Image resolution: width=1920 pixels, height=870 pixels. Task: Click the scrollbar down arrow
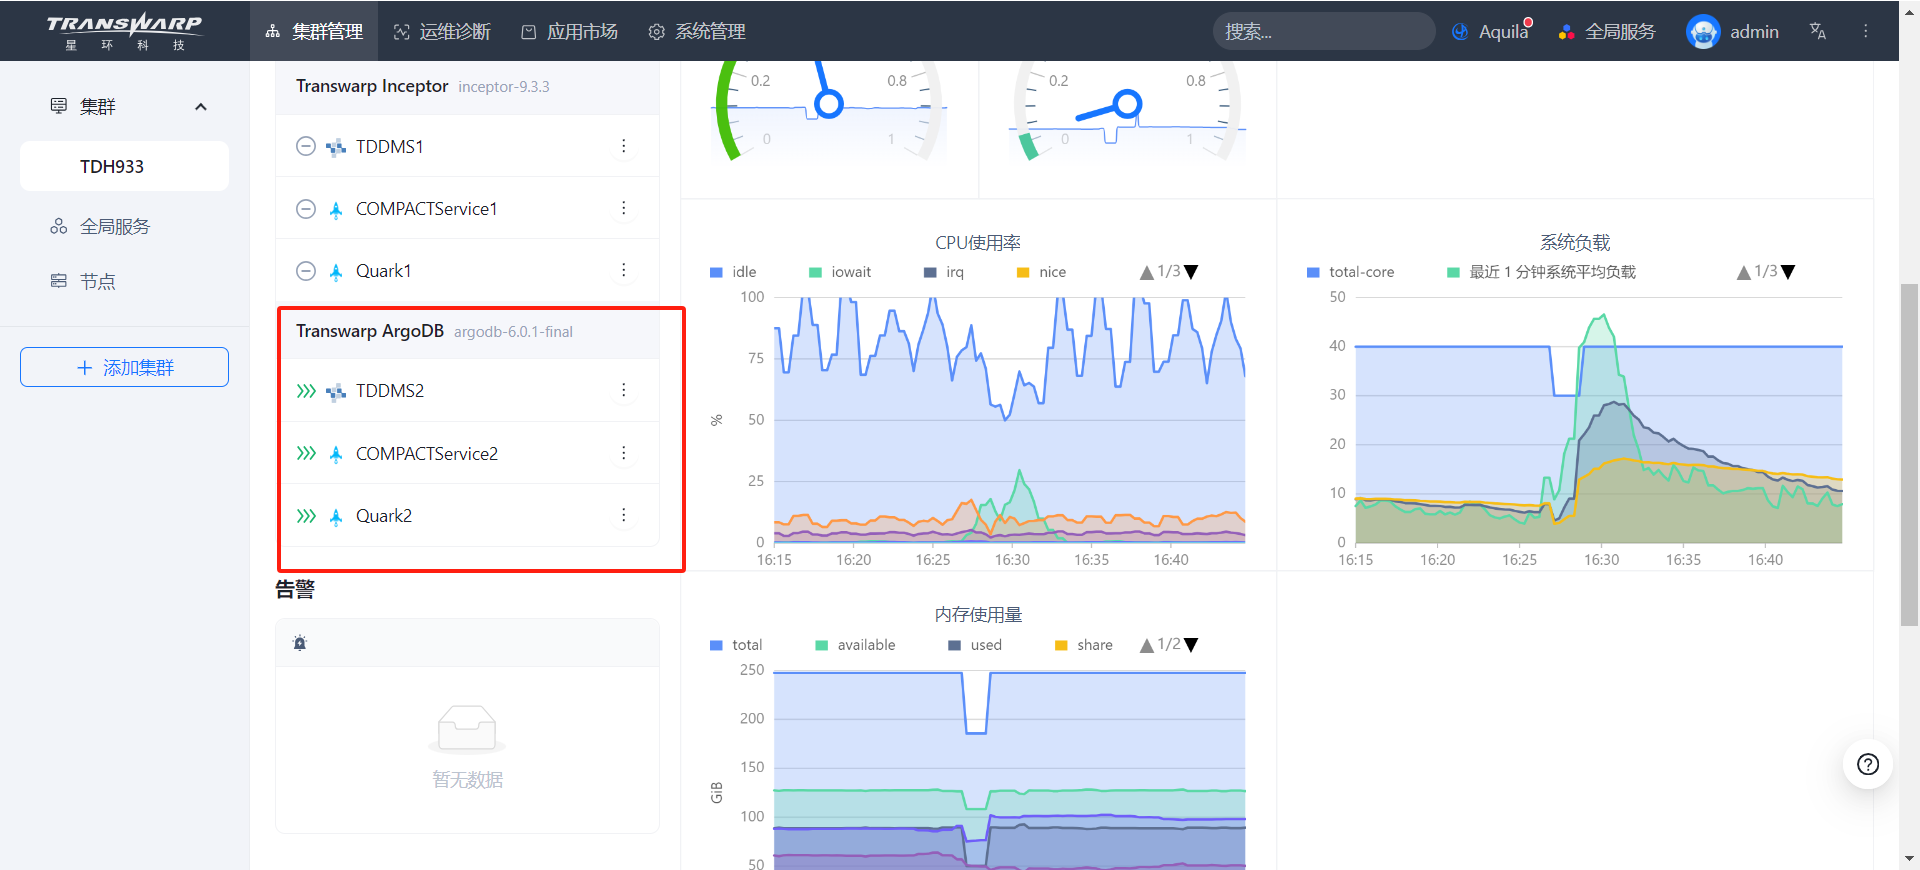pos(1909,859)
